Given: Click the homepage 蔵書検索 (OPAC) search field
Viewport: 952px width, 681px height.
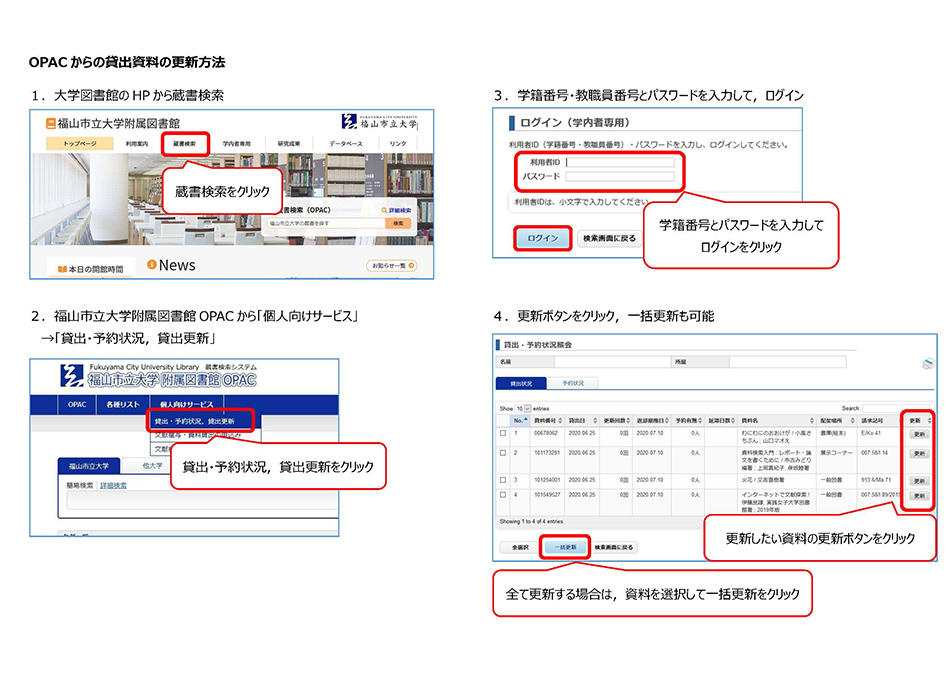Looking at the screenshot, I should click(327, 223).
